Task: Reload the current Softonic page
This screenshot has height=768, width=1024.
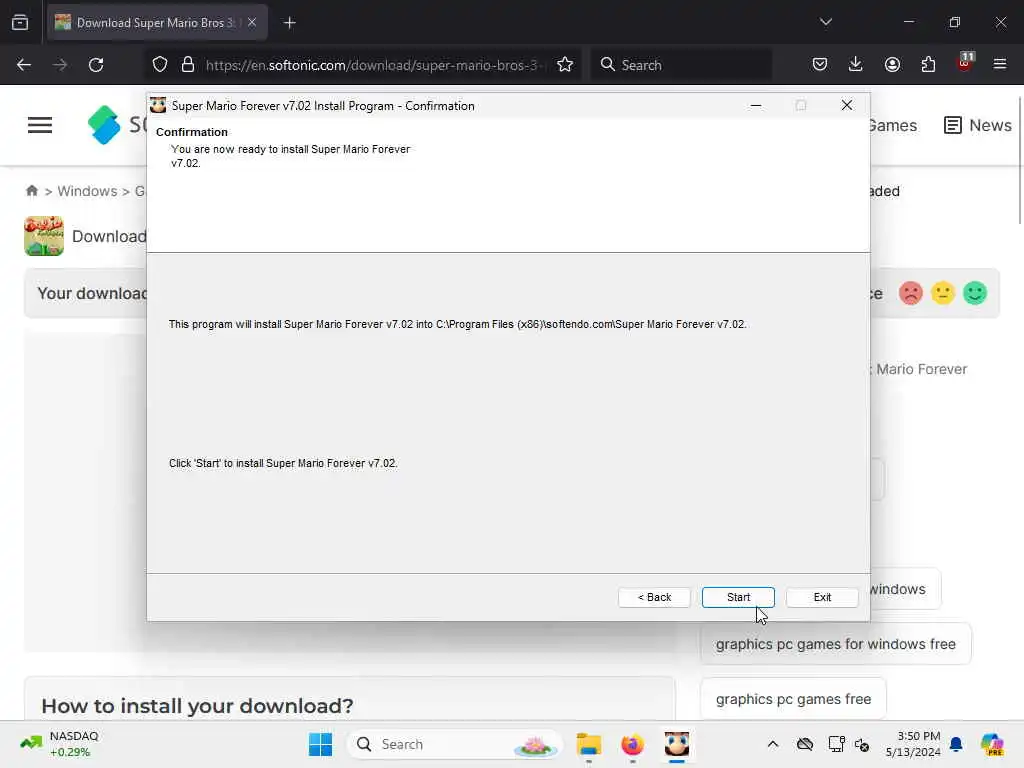Action: (x=96, y=65)
